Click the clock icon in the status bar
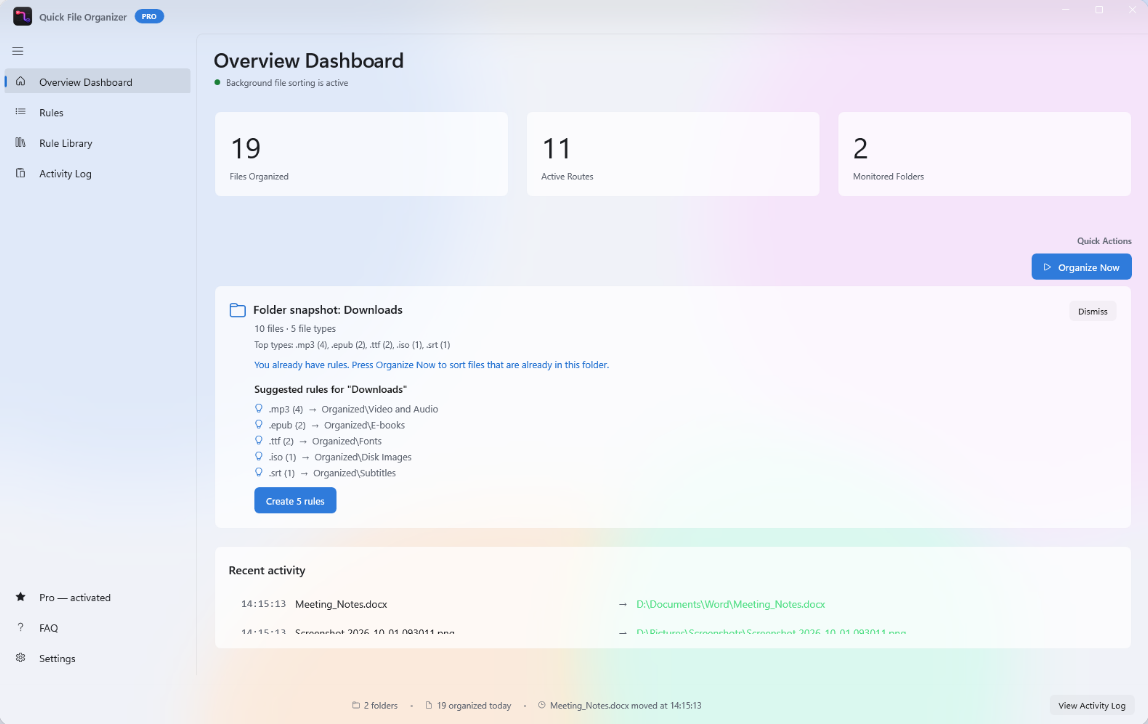Screen dimensions: 1148x724 pos(542,705)
